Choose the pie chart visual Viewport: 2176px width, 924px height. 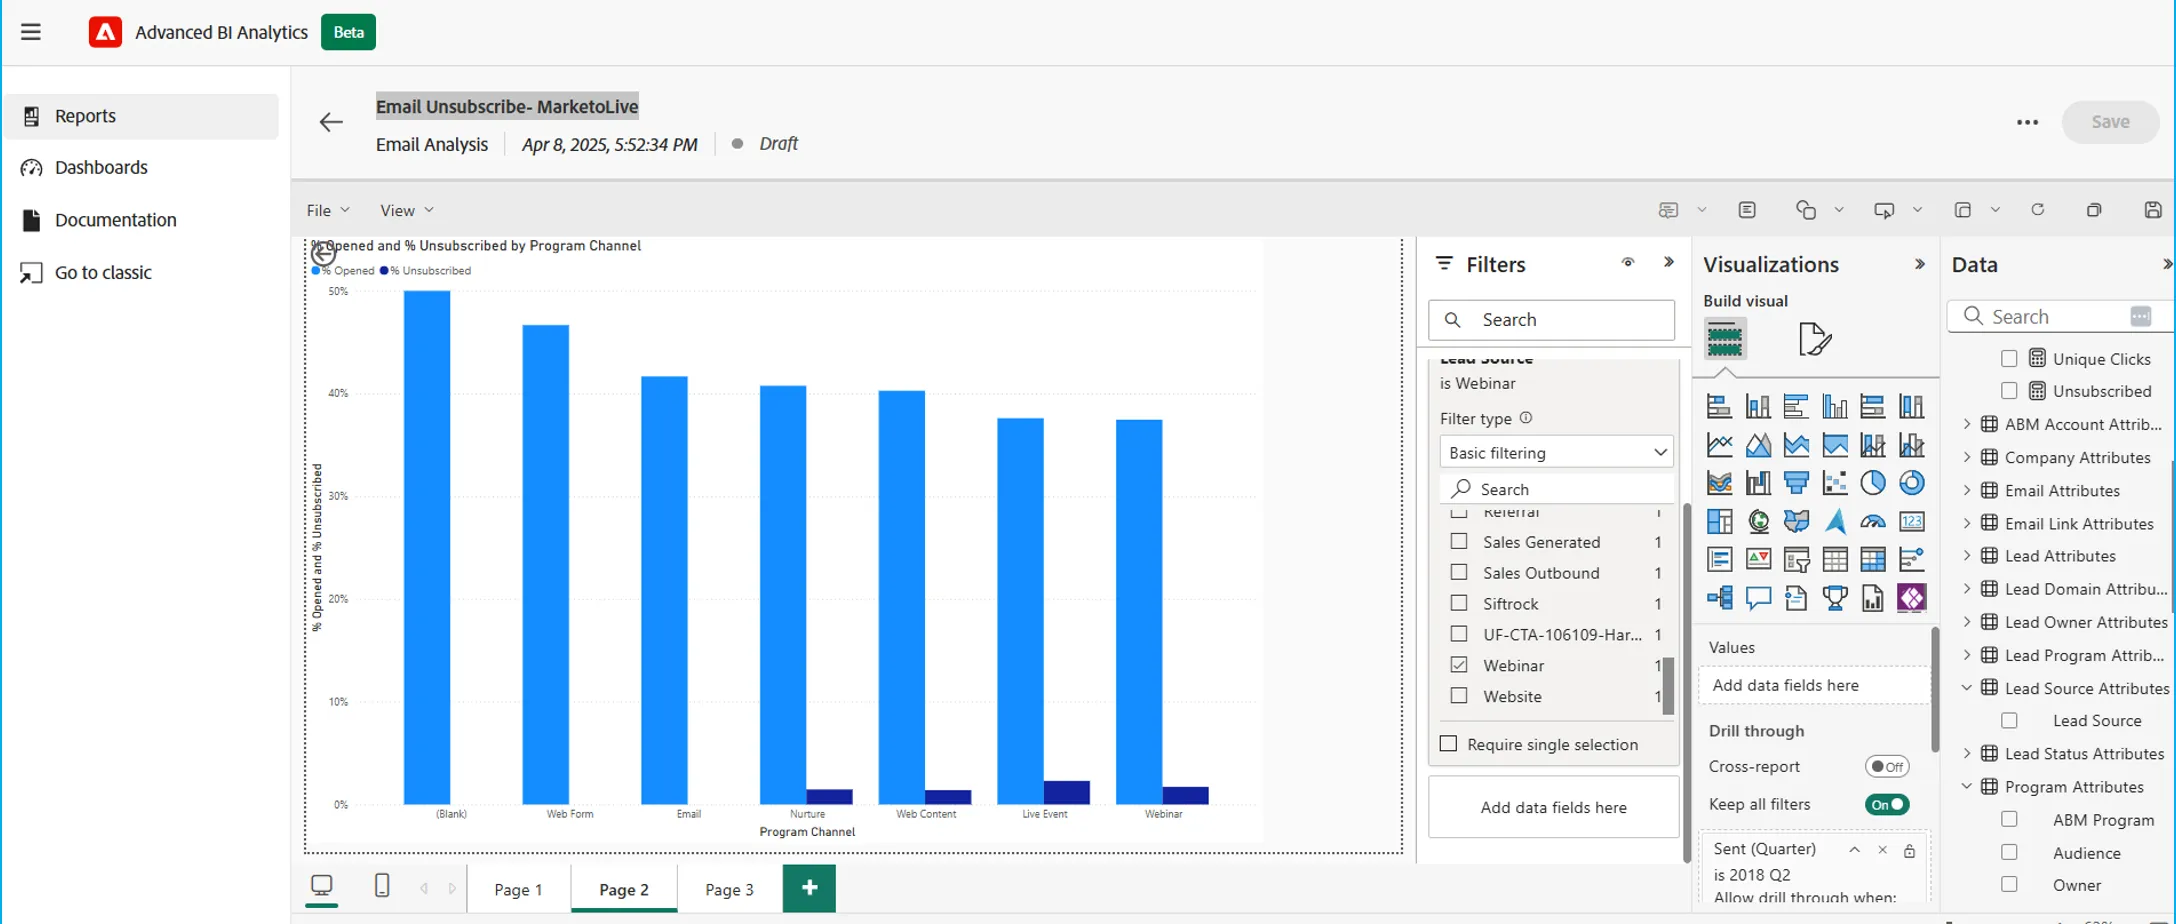1873,483
